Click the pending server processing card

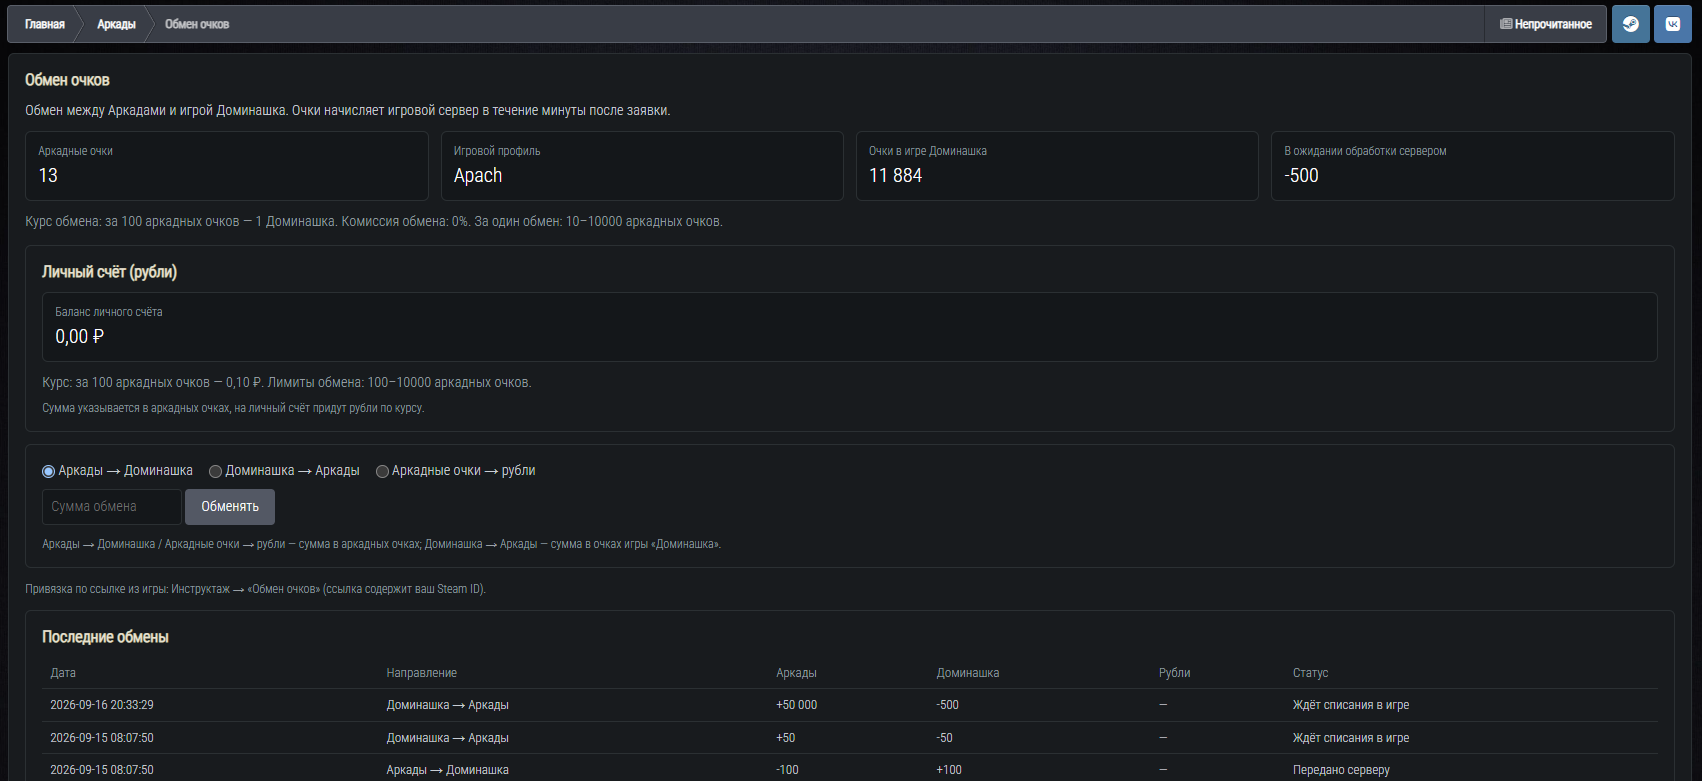click(1473, 166)
